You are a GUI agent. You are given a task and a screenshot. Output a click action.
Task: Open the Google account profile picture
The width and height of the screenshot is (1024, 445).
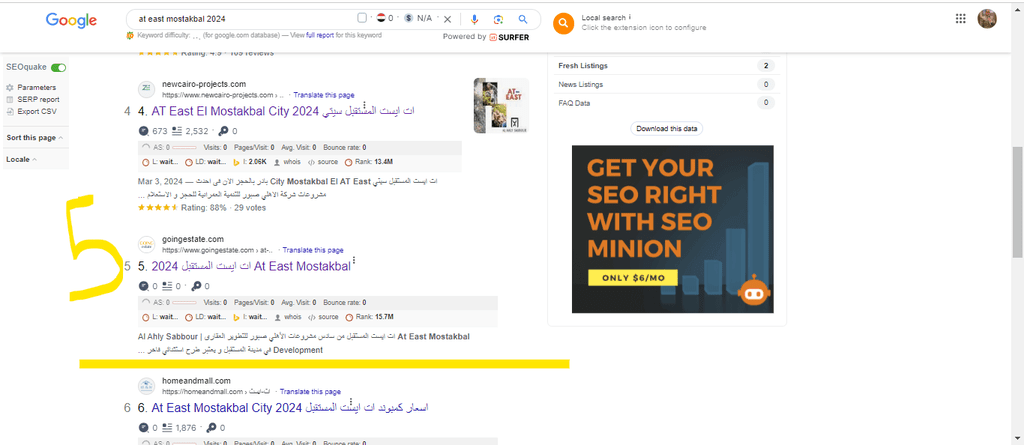click(x=987, y=19)
